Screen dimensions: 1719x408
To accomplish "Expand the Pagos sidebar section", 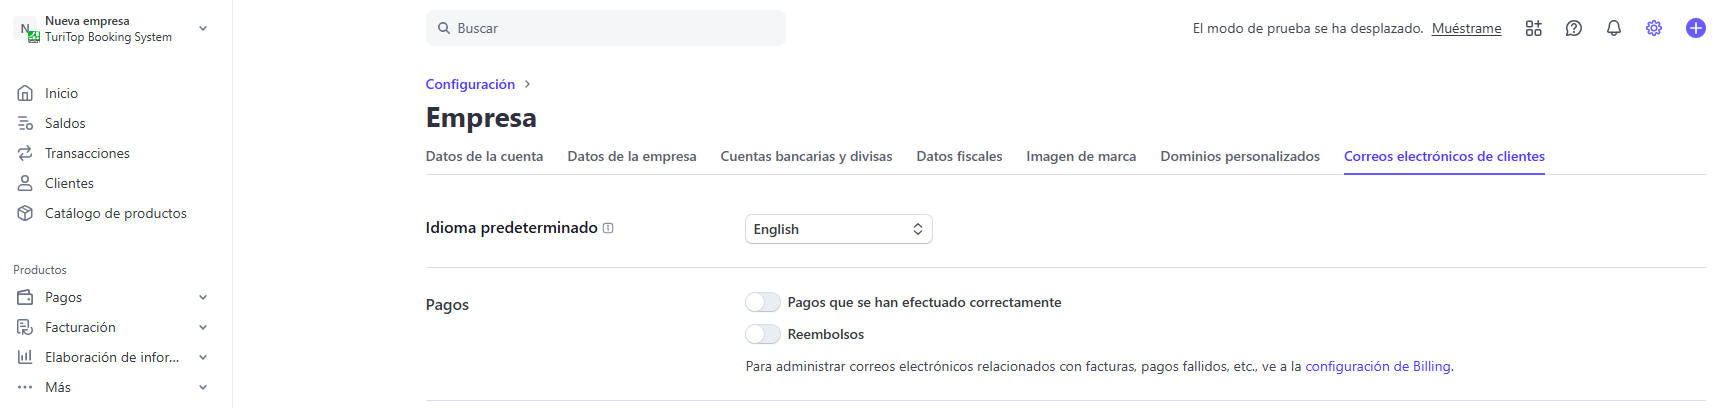I will pyautogui.click(x=203, y=297).
